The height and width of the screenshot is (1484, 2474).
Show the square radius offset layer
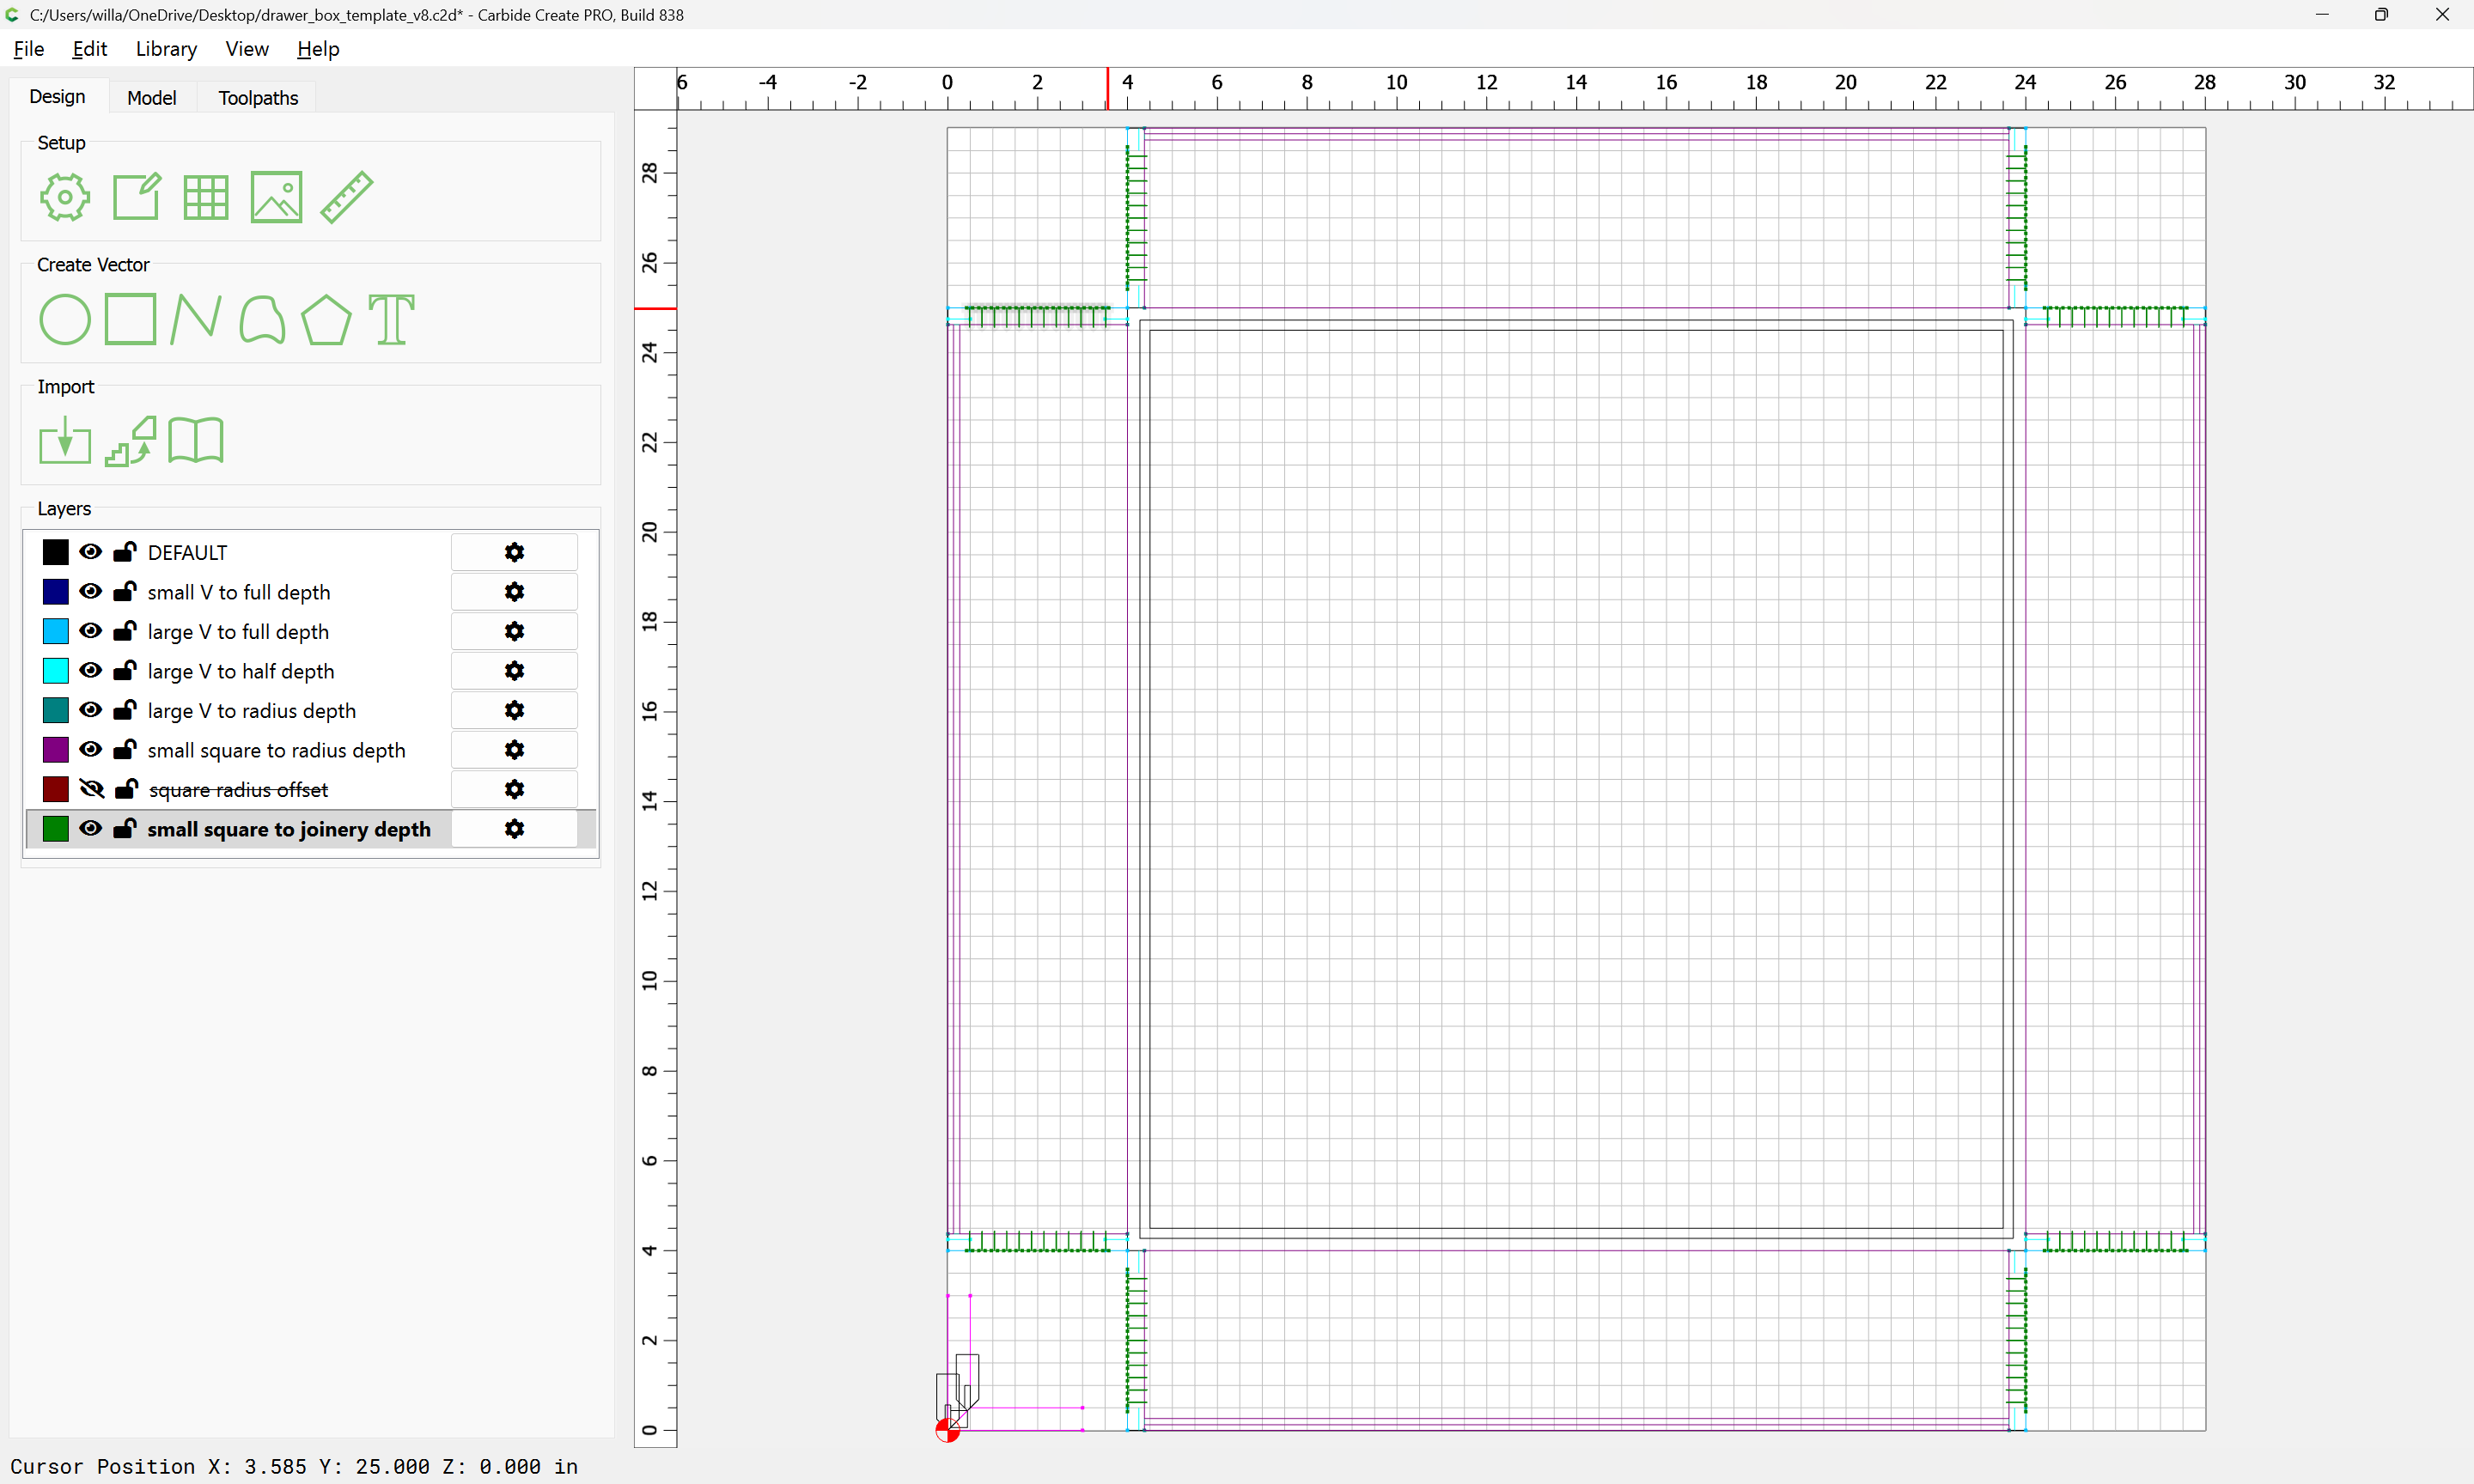click(91, 789)
